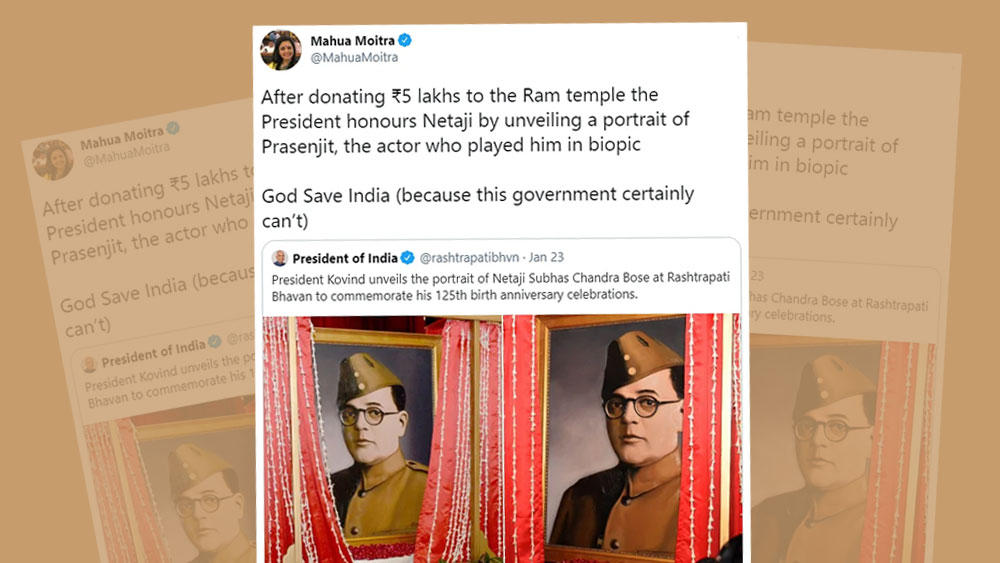Open the @MahuaMoitra handle
The height and width of the screenshot is (563, 1000).
tap(354, 57)
